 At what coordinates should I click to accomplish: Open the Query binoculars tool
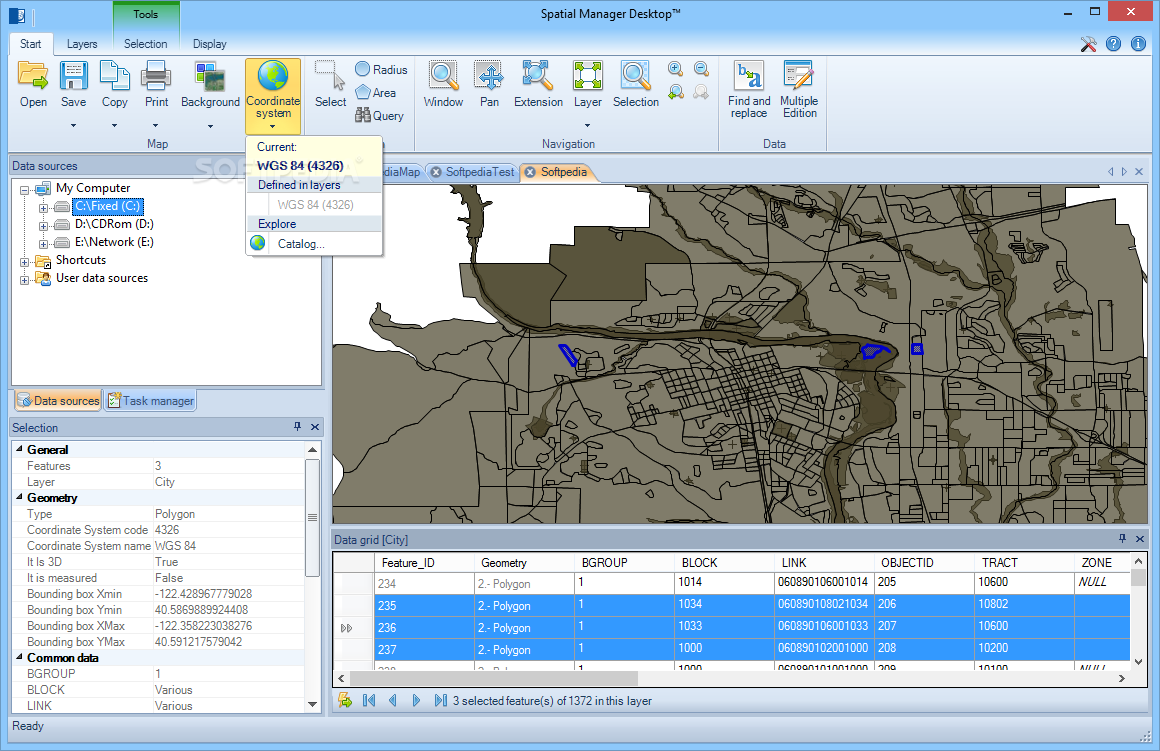pos(380,115)
